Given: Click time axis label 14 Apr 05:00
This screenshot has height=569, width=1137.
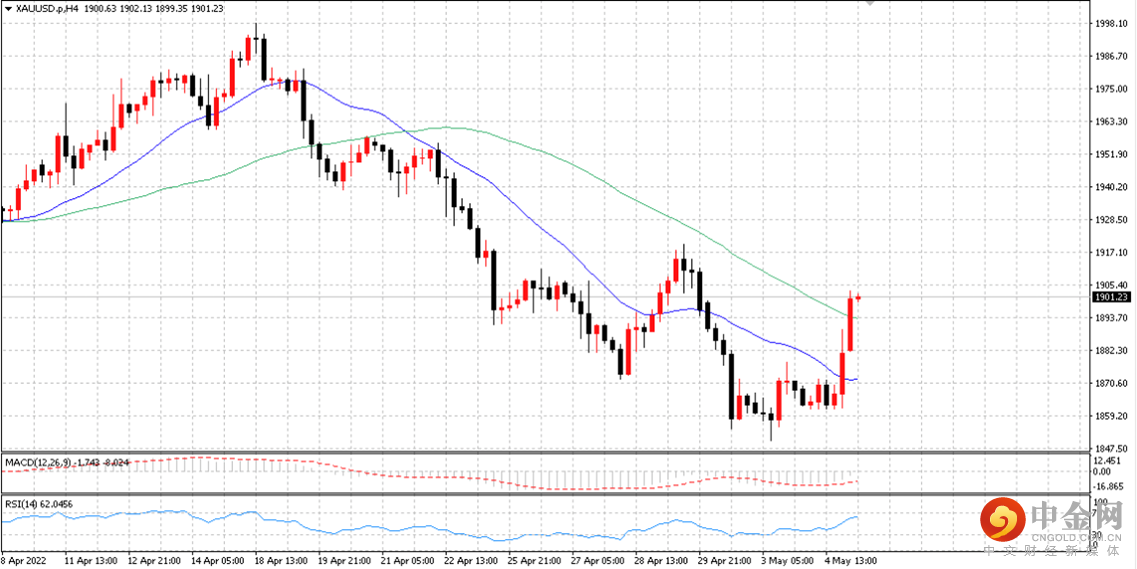Looking at the screenshot, I should click(217, 560).
